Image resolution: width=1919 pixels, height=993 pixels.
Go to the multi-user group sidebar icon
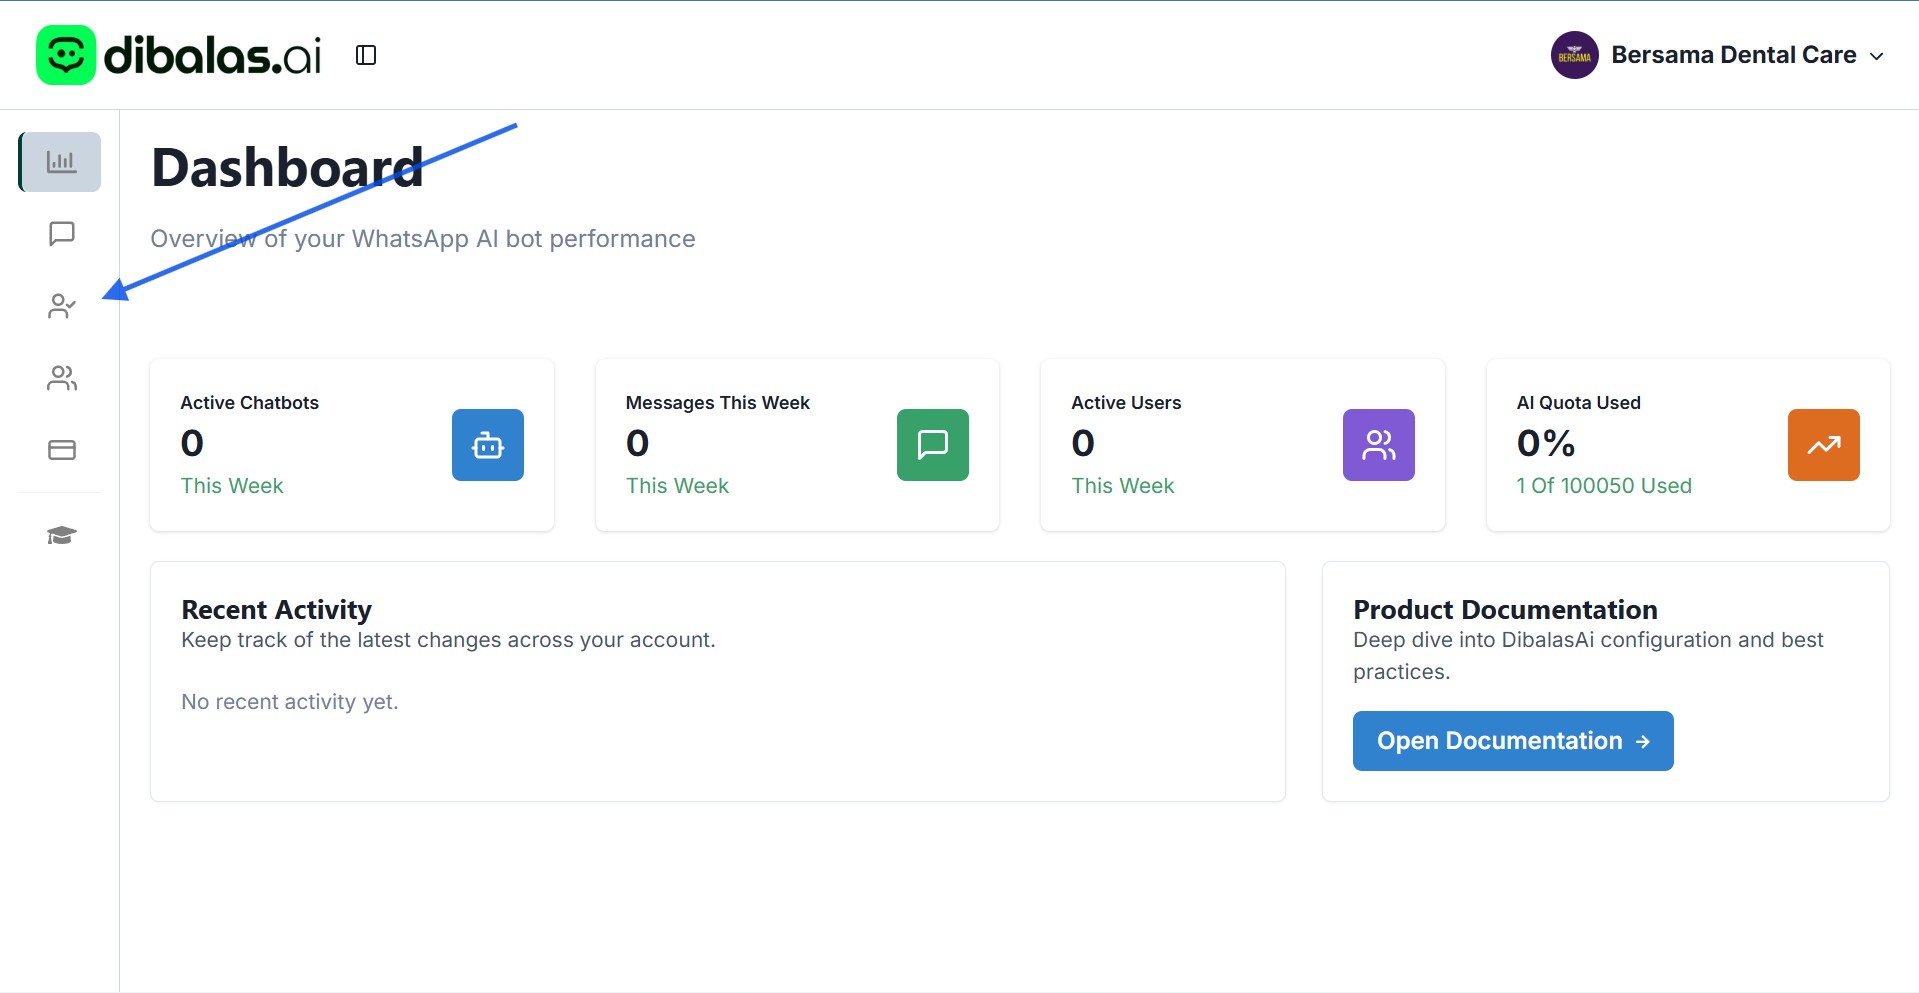62,378
